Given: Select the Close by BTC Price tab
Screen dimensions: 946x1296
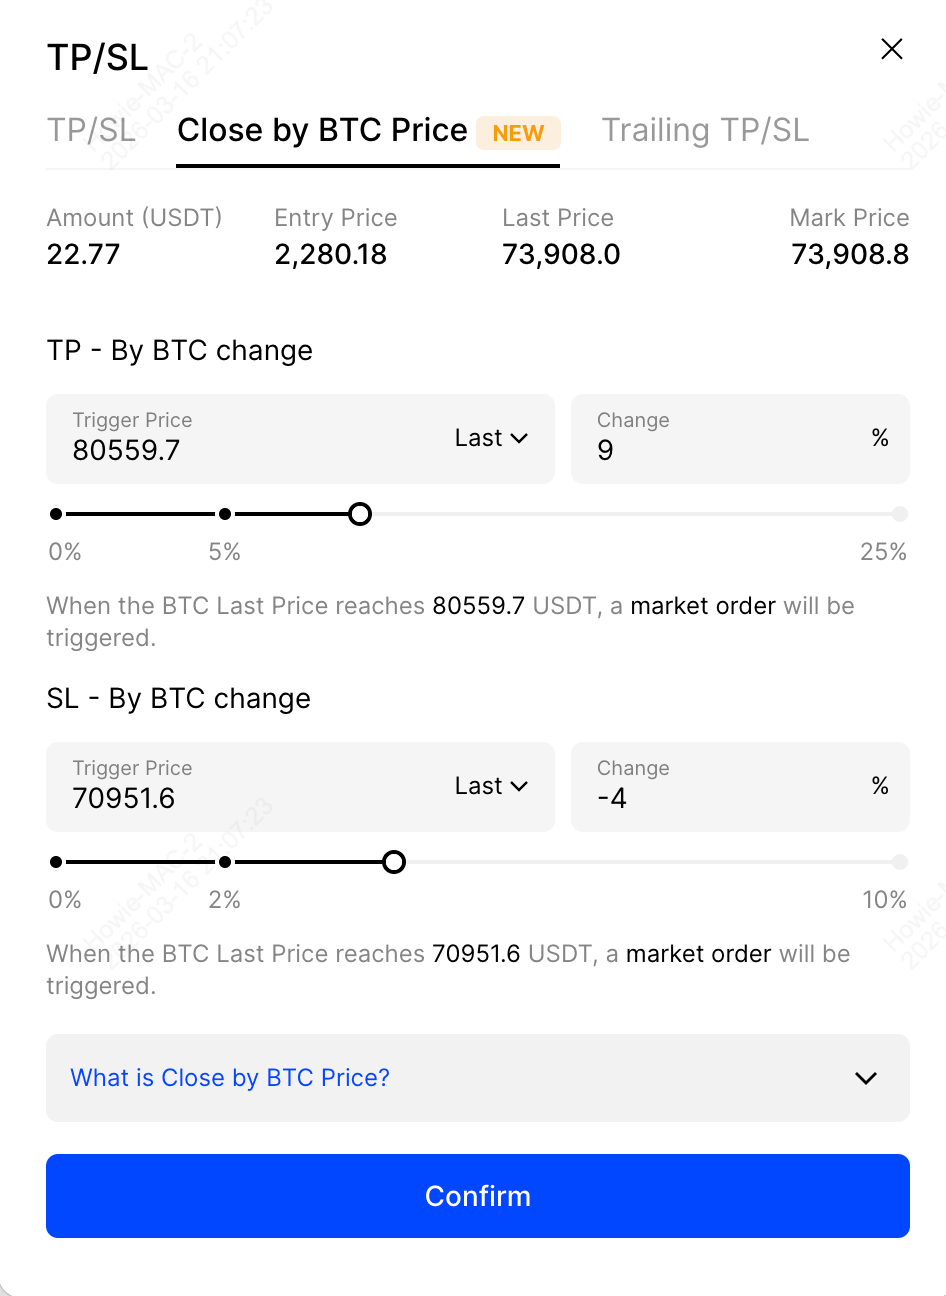Looking at the screenshot, I should click(x=322, y=131).
